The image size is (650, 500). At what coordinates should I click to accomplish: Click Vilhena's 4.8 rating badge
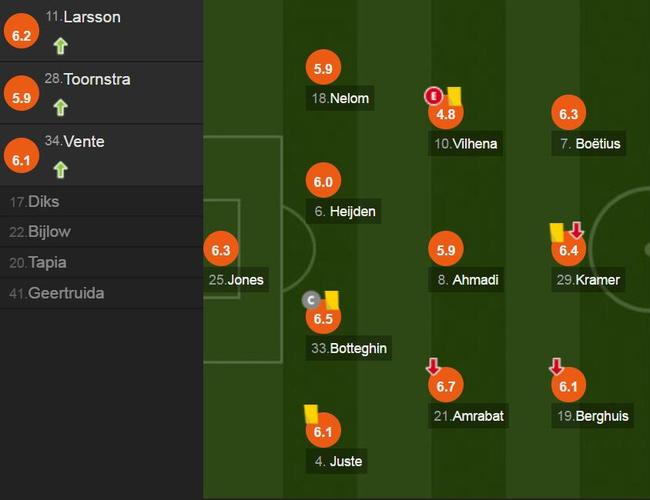tap(446, 113)
